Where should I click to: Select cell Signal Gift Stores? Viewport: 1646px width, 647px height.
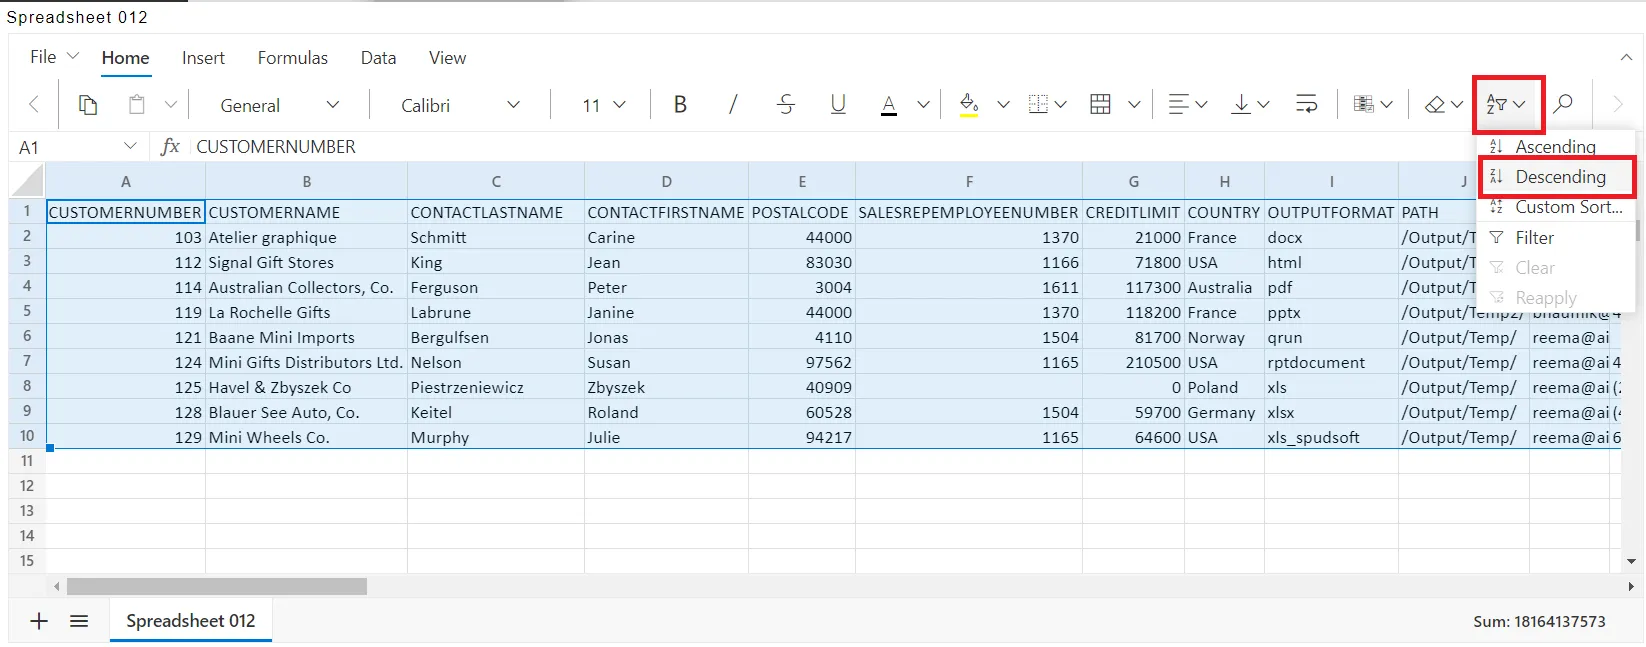[x=306, y=262]
